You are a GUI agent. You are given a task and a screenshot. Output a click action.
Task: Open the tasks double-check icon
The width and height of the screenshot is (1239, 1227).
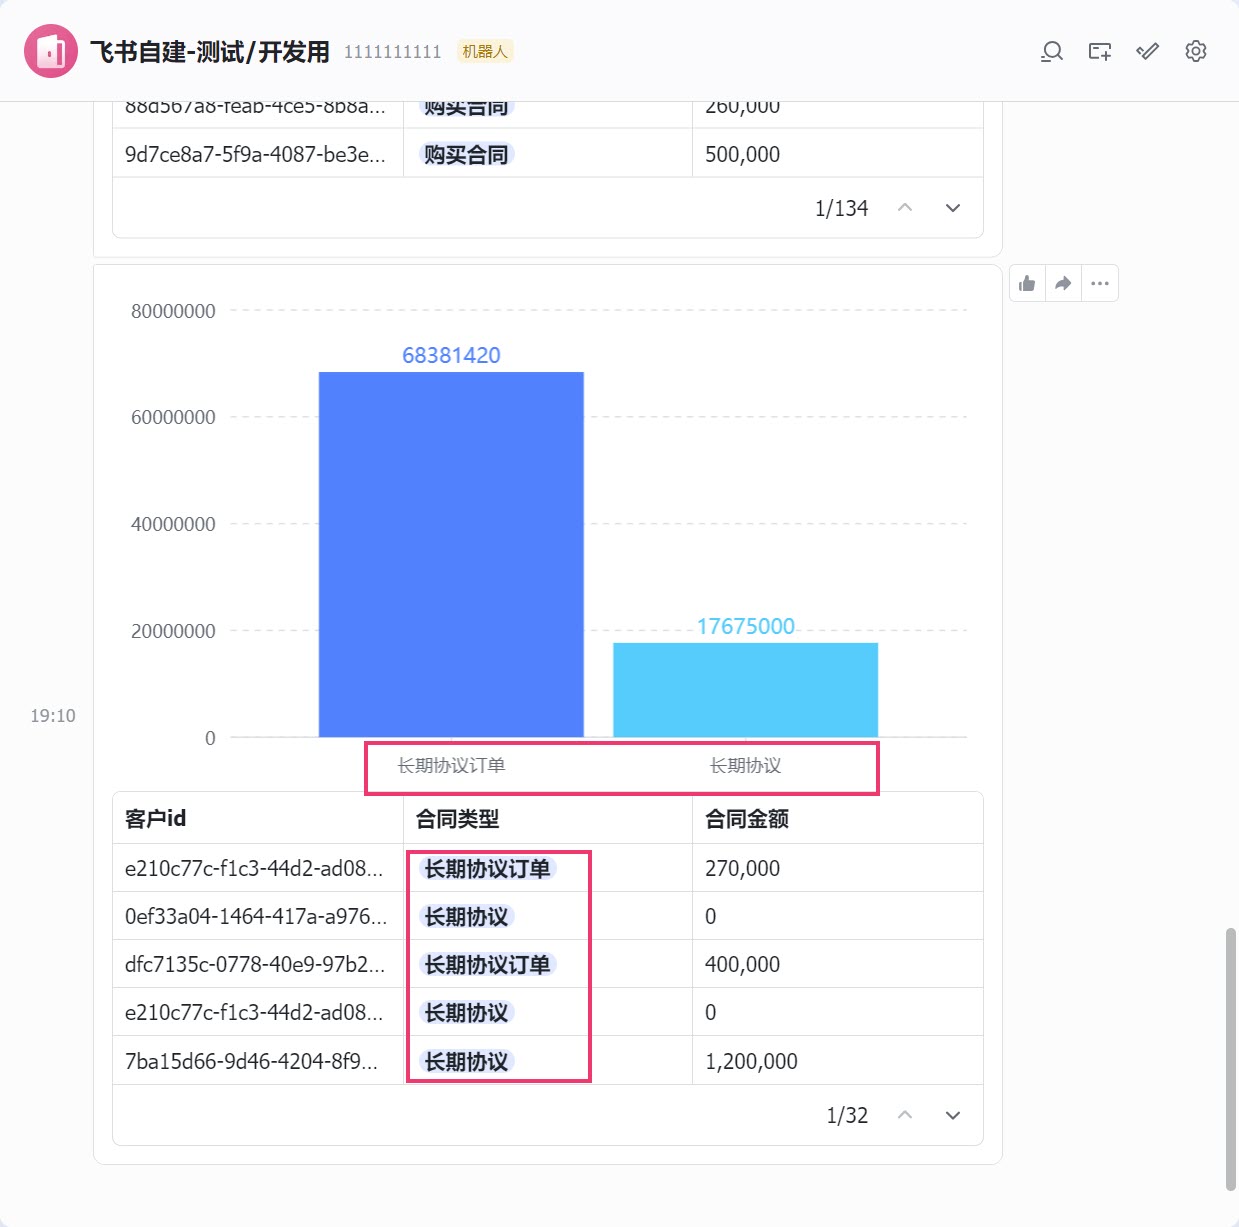pyautogui.click(x=1148, y=51)
